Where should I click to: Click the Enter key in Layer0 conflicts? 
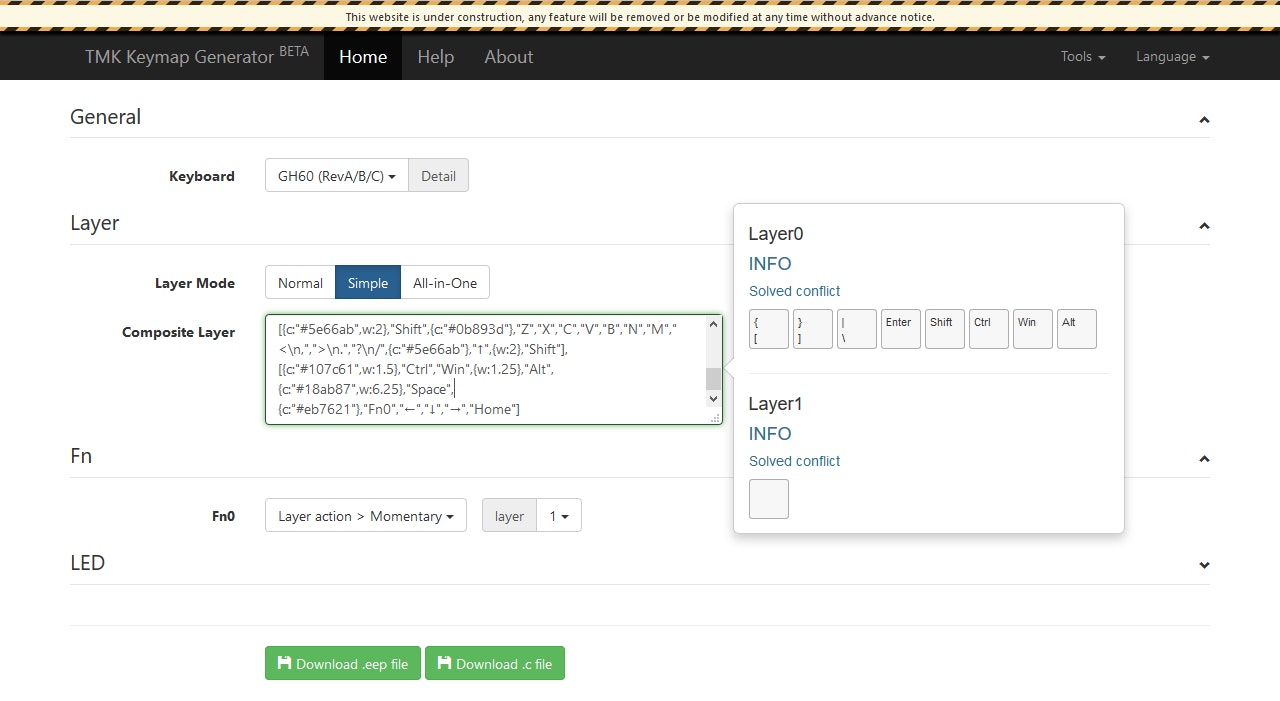click(x=900, y=329)
